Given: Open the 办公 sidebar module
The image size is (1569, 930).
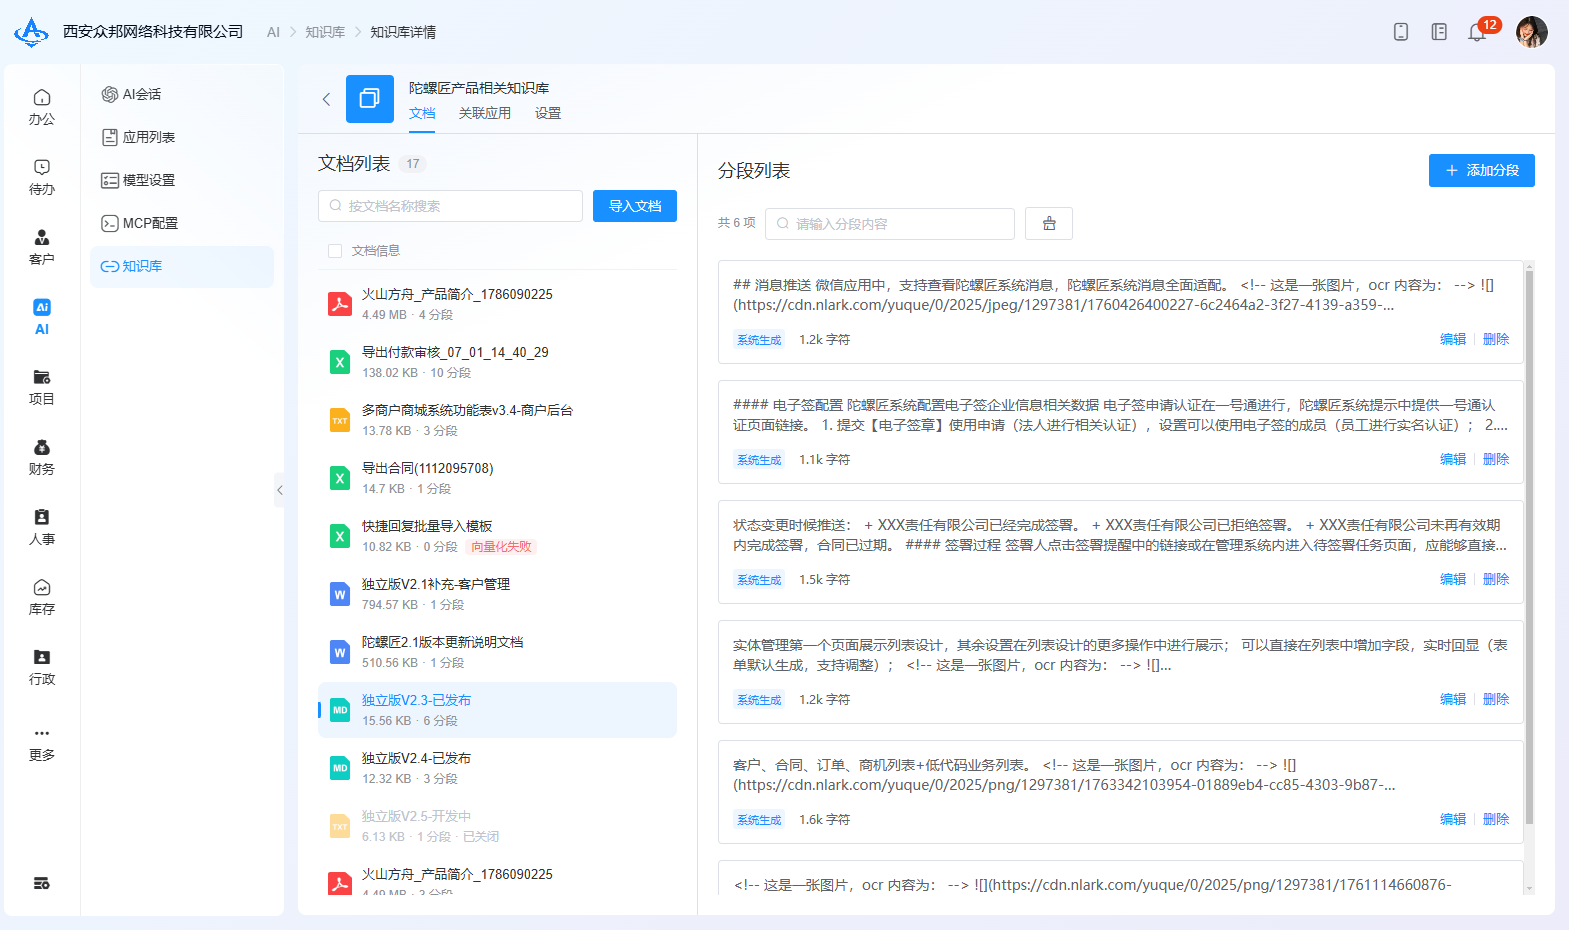Looking at the screenshot, I should (42, 107).
